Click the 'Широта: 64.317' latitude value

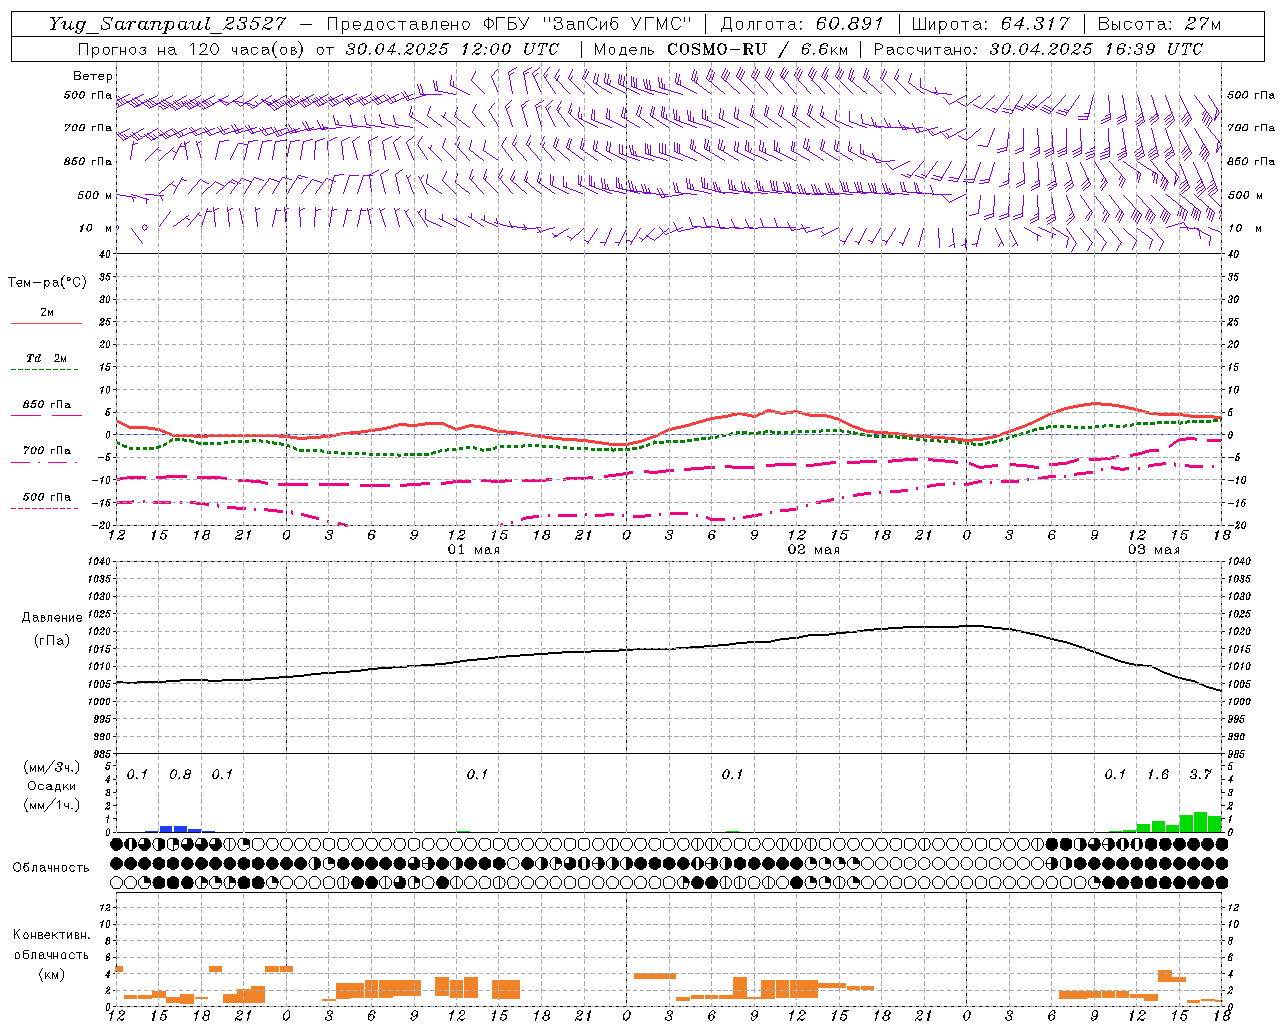click(991, 24)
